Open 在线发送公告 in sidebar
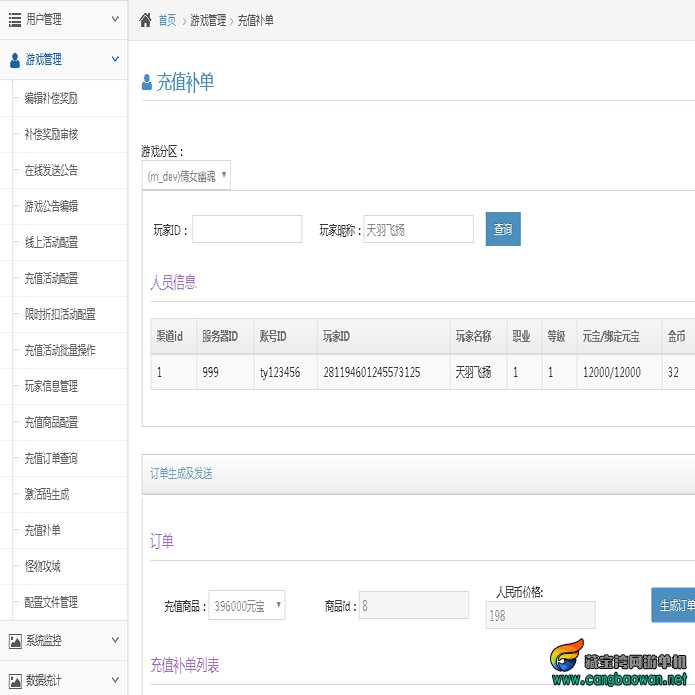This screenshot has width=695, height=695. coord(51,170)
